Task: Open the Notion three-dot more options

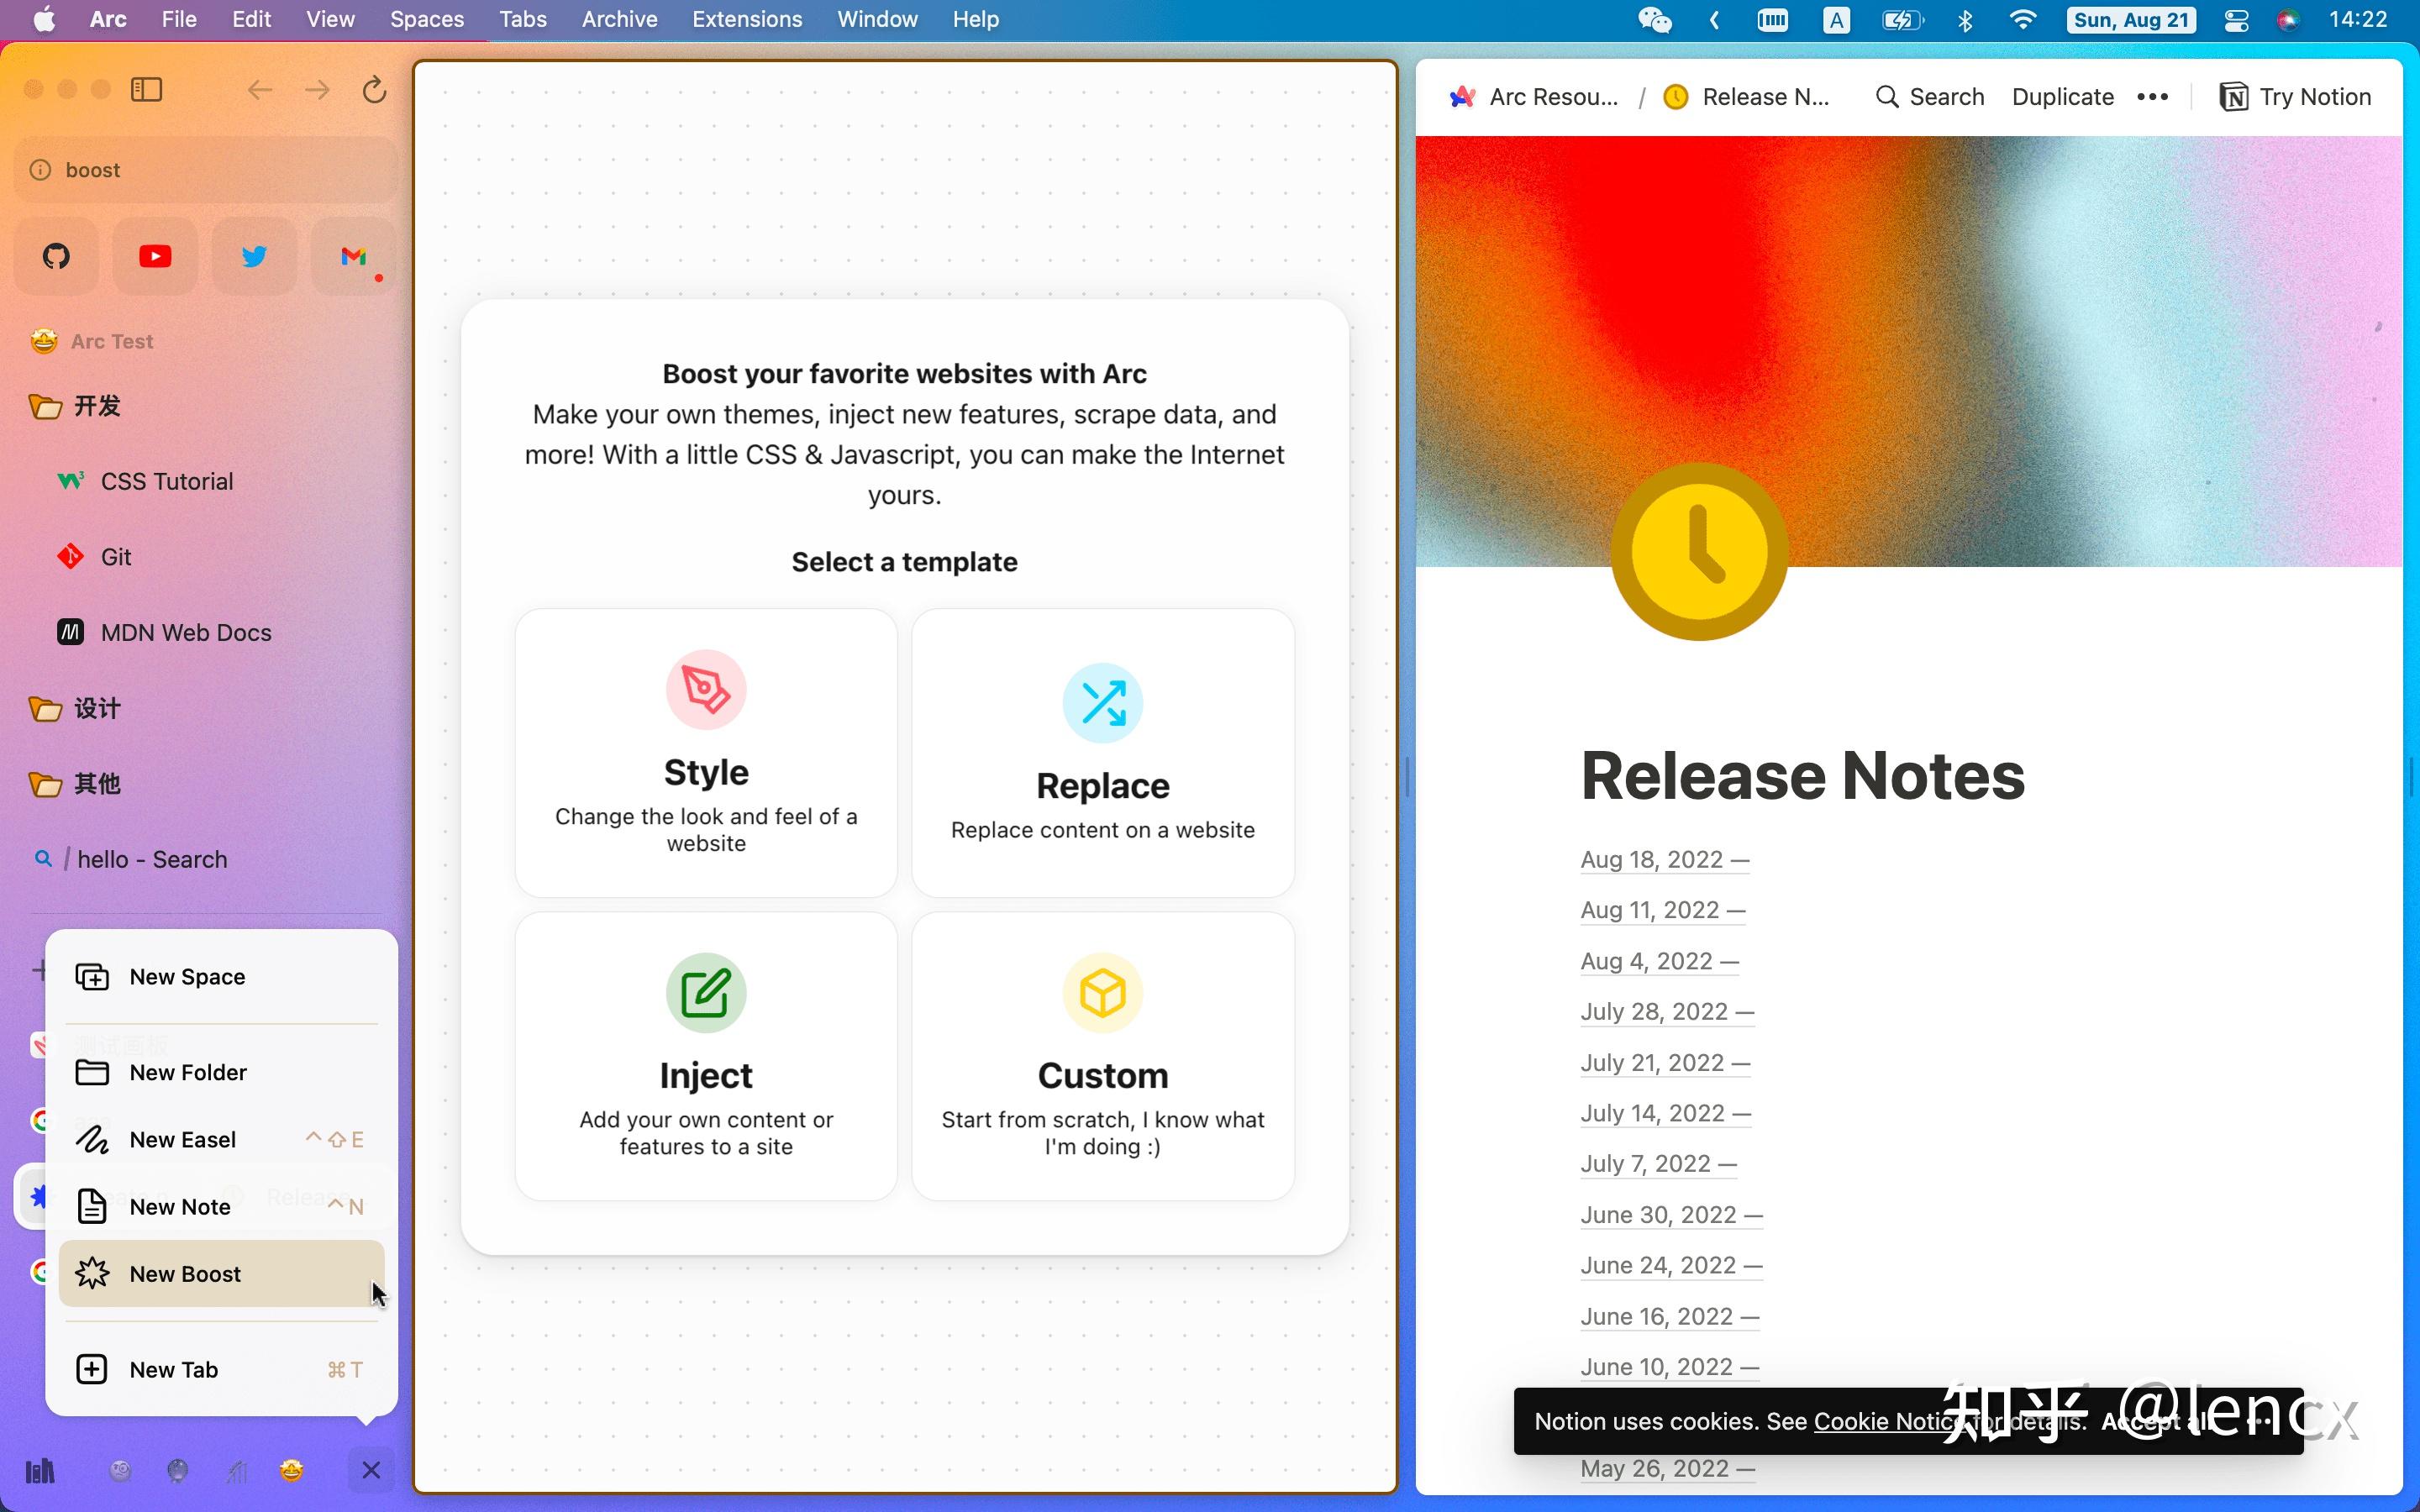Action: tap(2152, 97)
